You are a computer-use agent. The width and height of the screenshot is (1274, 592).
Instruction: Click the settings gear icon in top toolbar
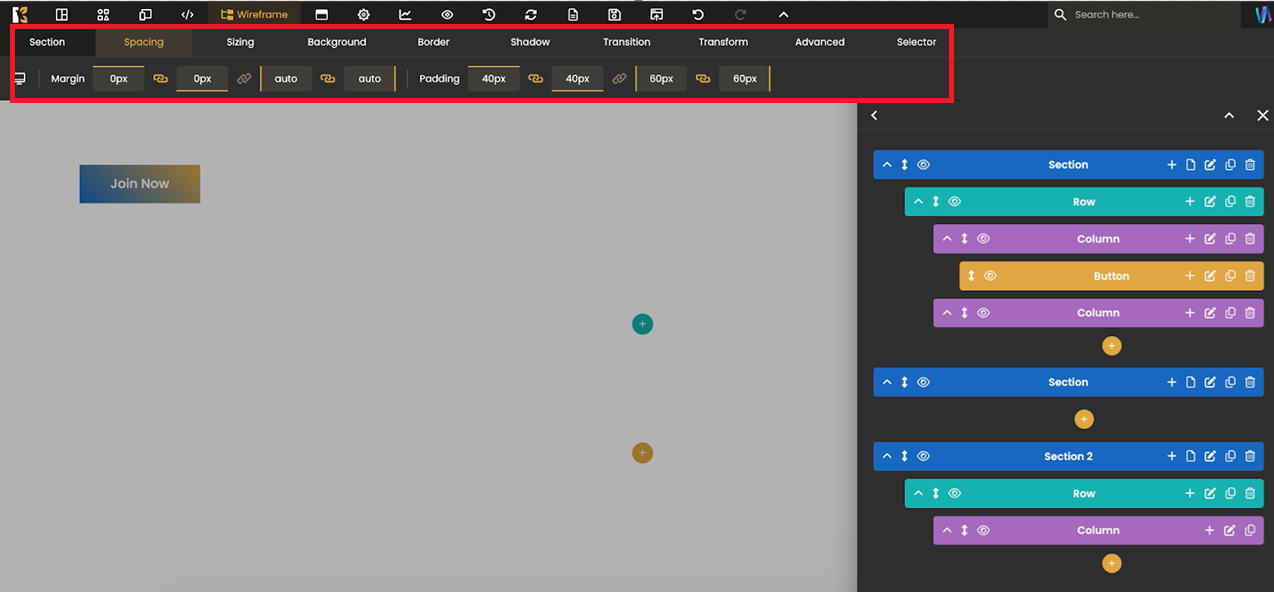[363, 15]
